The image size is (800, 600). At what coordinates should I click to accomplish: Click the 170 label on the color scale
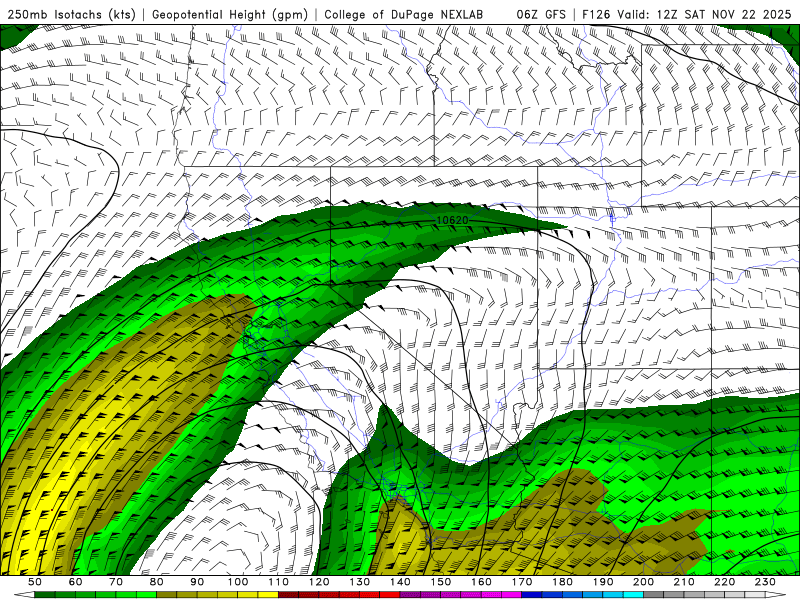[521, 582]
